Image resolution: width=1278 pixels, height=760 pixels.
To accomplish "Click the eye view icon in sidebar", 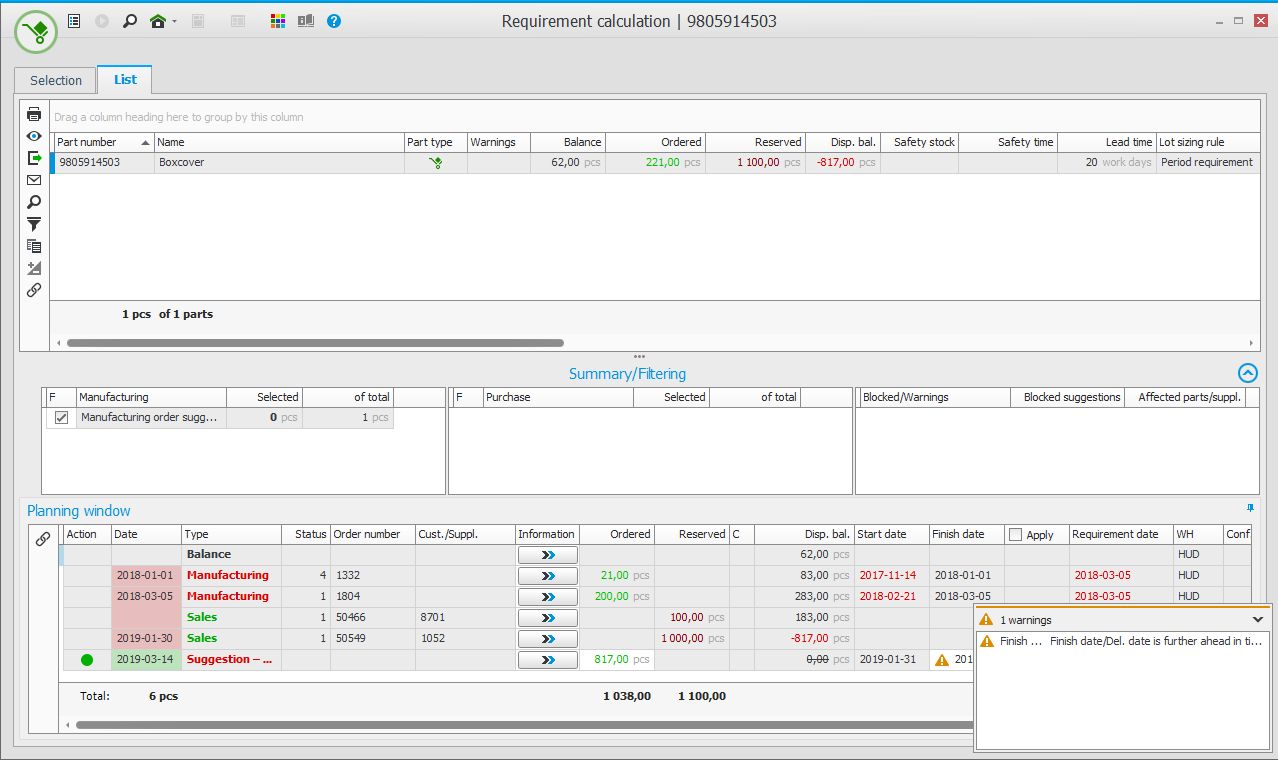I will [34, 136].
